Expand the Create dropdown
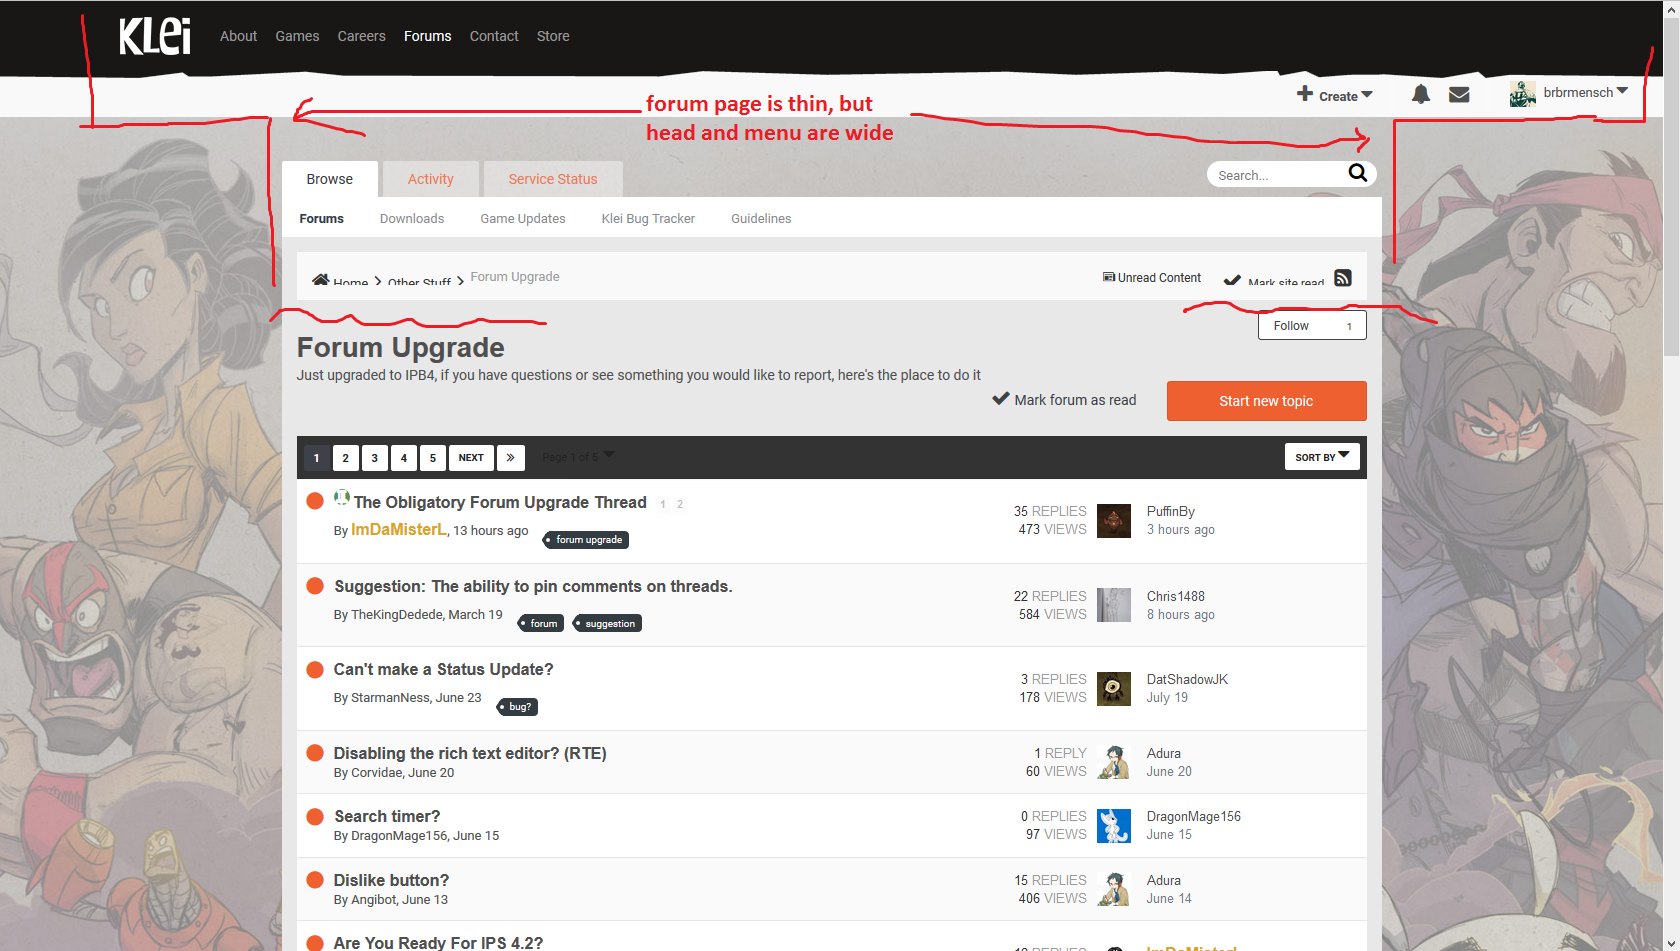The image size is (1680, 951). click(x=1335, y=95)
